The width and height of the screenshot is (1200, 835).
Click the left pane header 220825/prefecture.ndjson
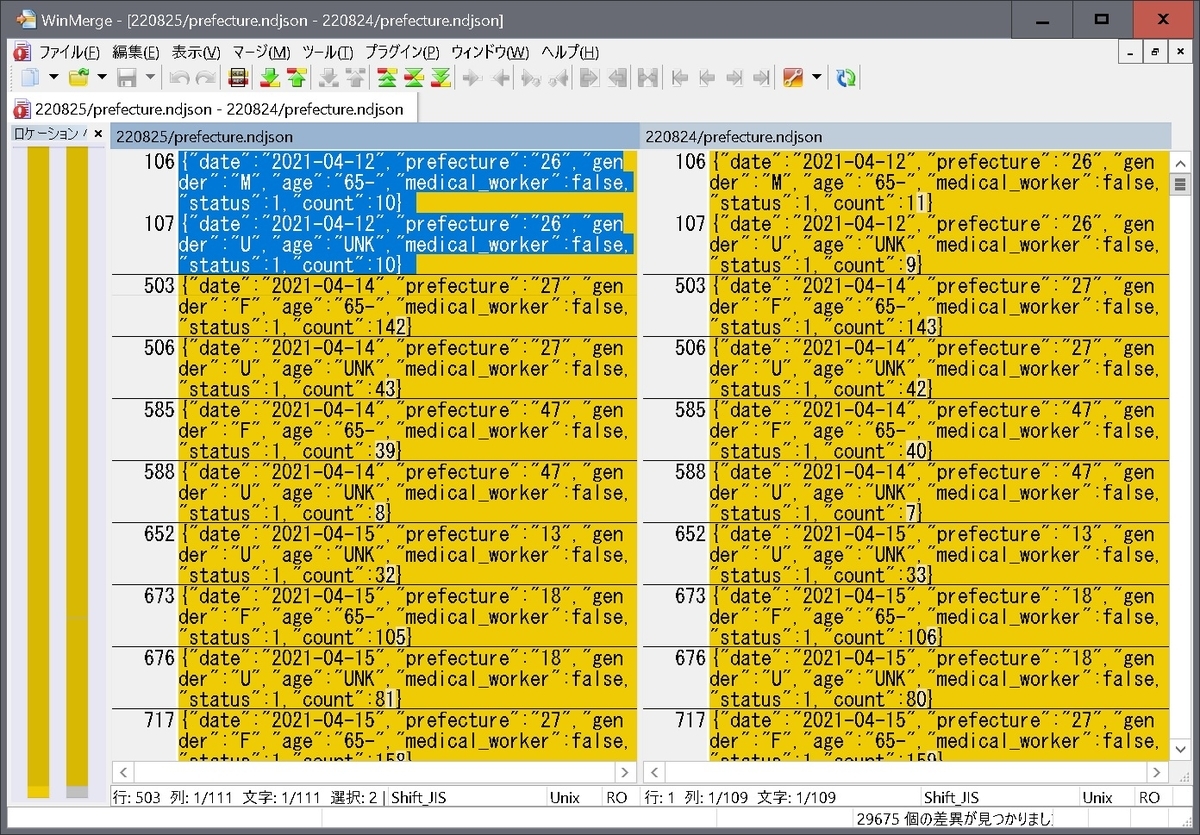(375, 137)
